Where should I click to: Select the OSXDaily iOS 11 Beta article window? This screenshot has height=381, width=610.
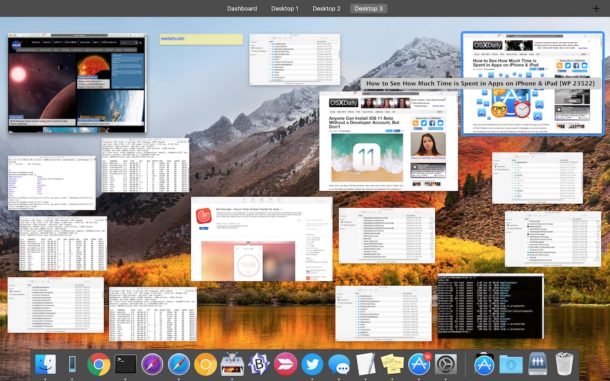point(388,141)
